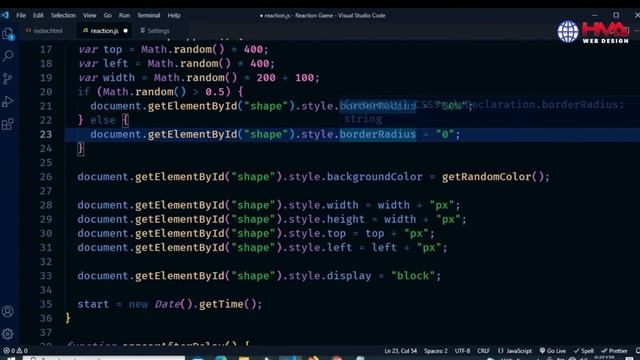
Task: Click the 'Date' keyword on line 35
Action: [x=167, y=304]
